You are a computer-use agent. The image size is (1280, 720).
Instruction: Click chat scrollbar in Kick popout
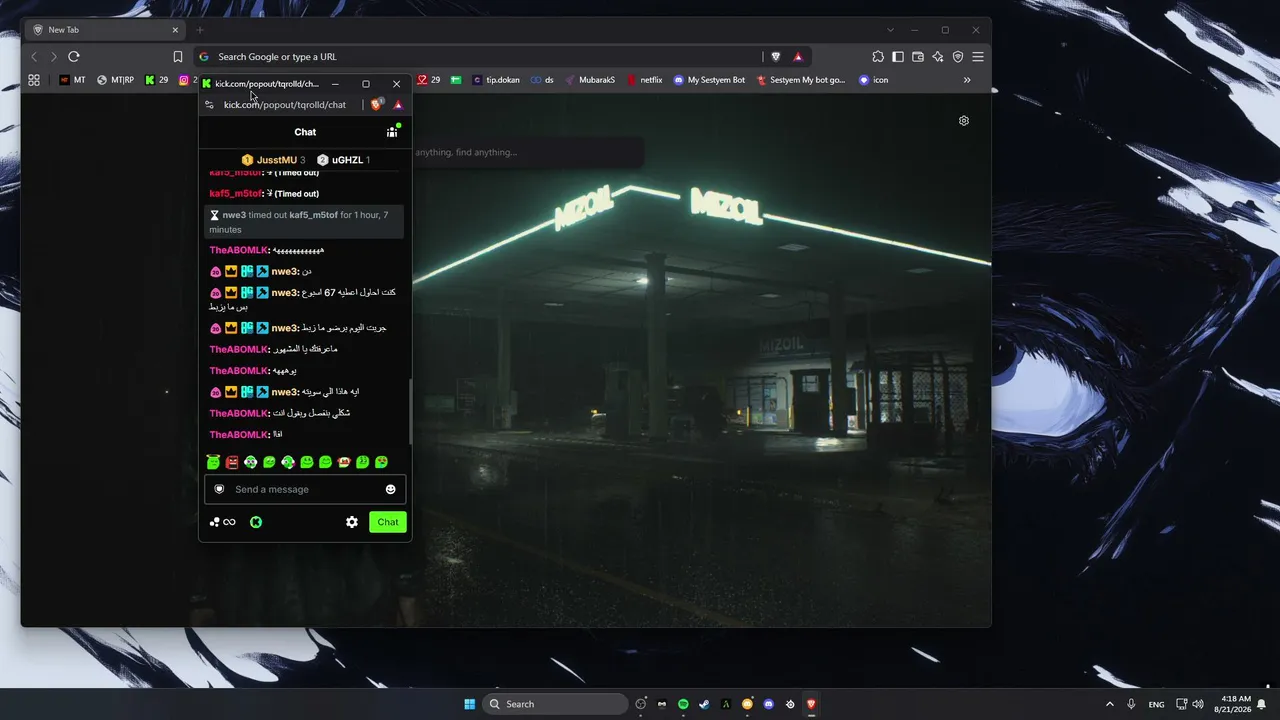tap(410, 410)
